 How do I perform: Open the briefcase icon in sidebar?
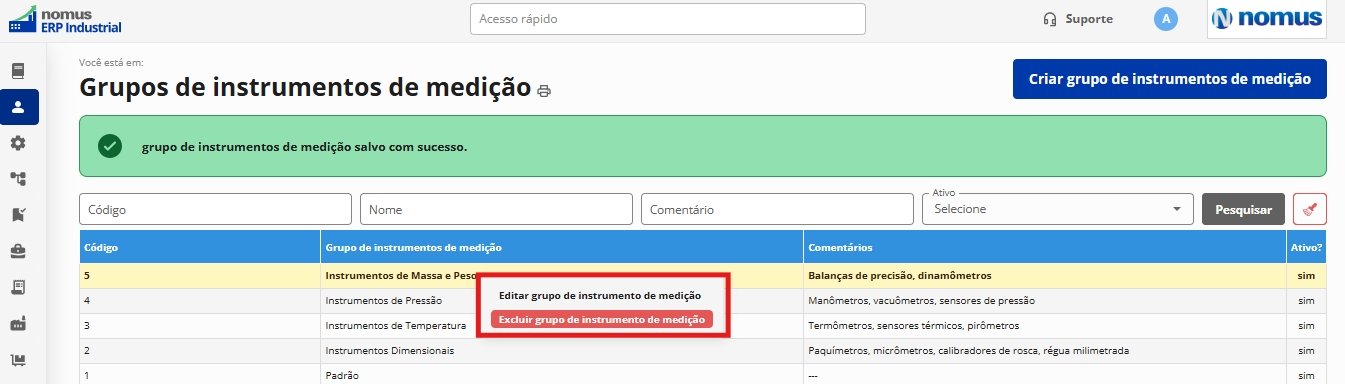point(18,251)
